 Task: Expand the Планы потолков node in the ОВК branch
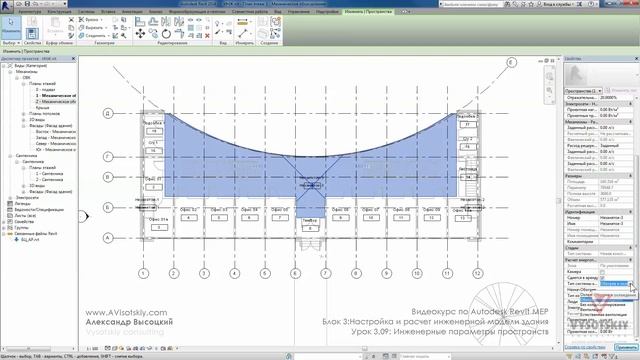click(x=24, y=114)
